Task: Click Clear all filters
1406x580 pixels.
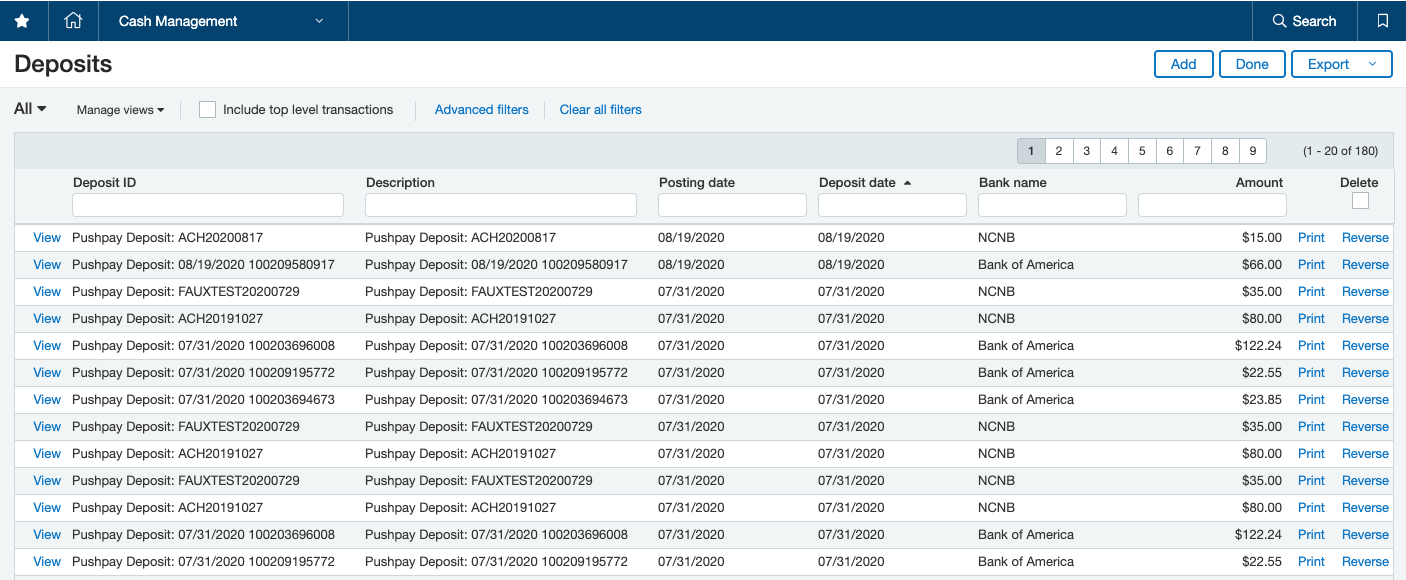Action: (x=600, y=109)
